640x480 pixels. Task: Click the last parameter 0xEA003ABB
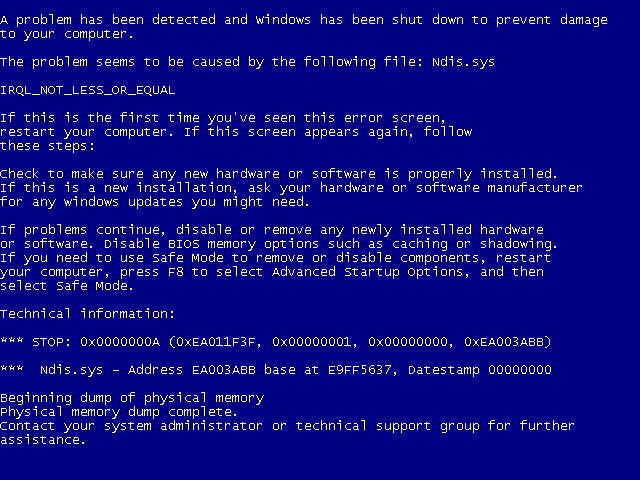tap(504, 342)
